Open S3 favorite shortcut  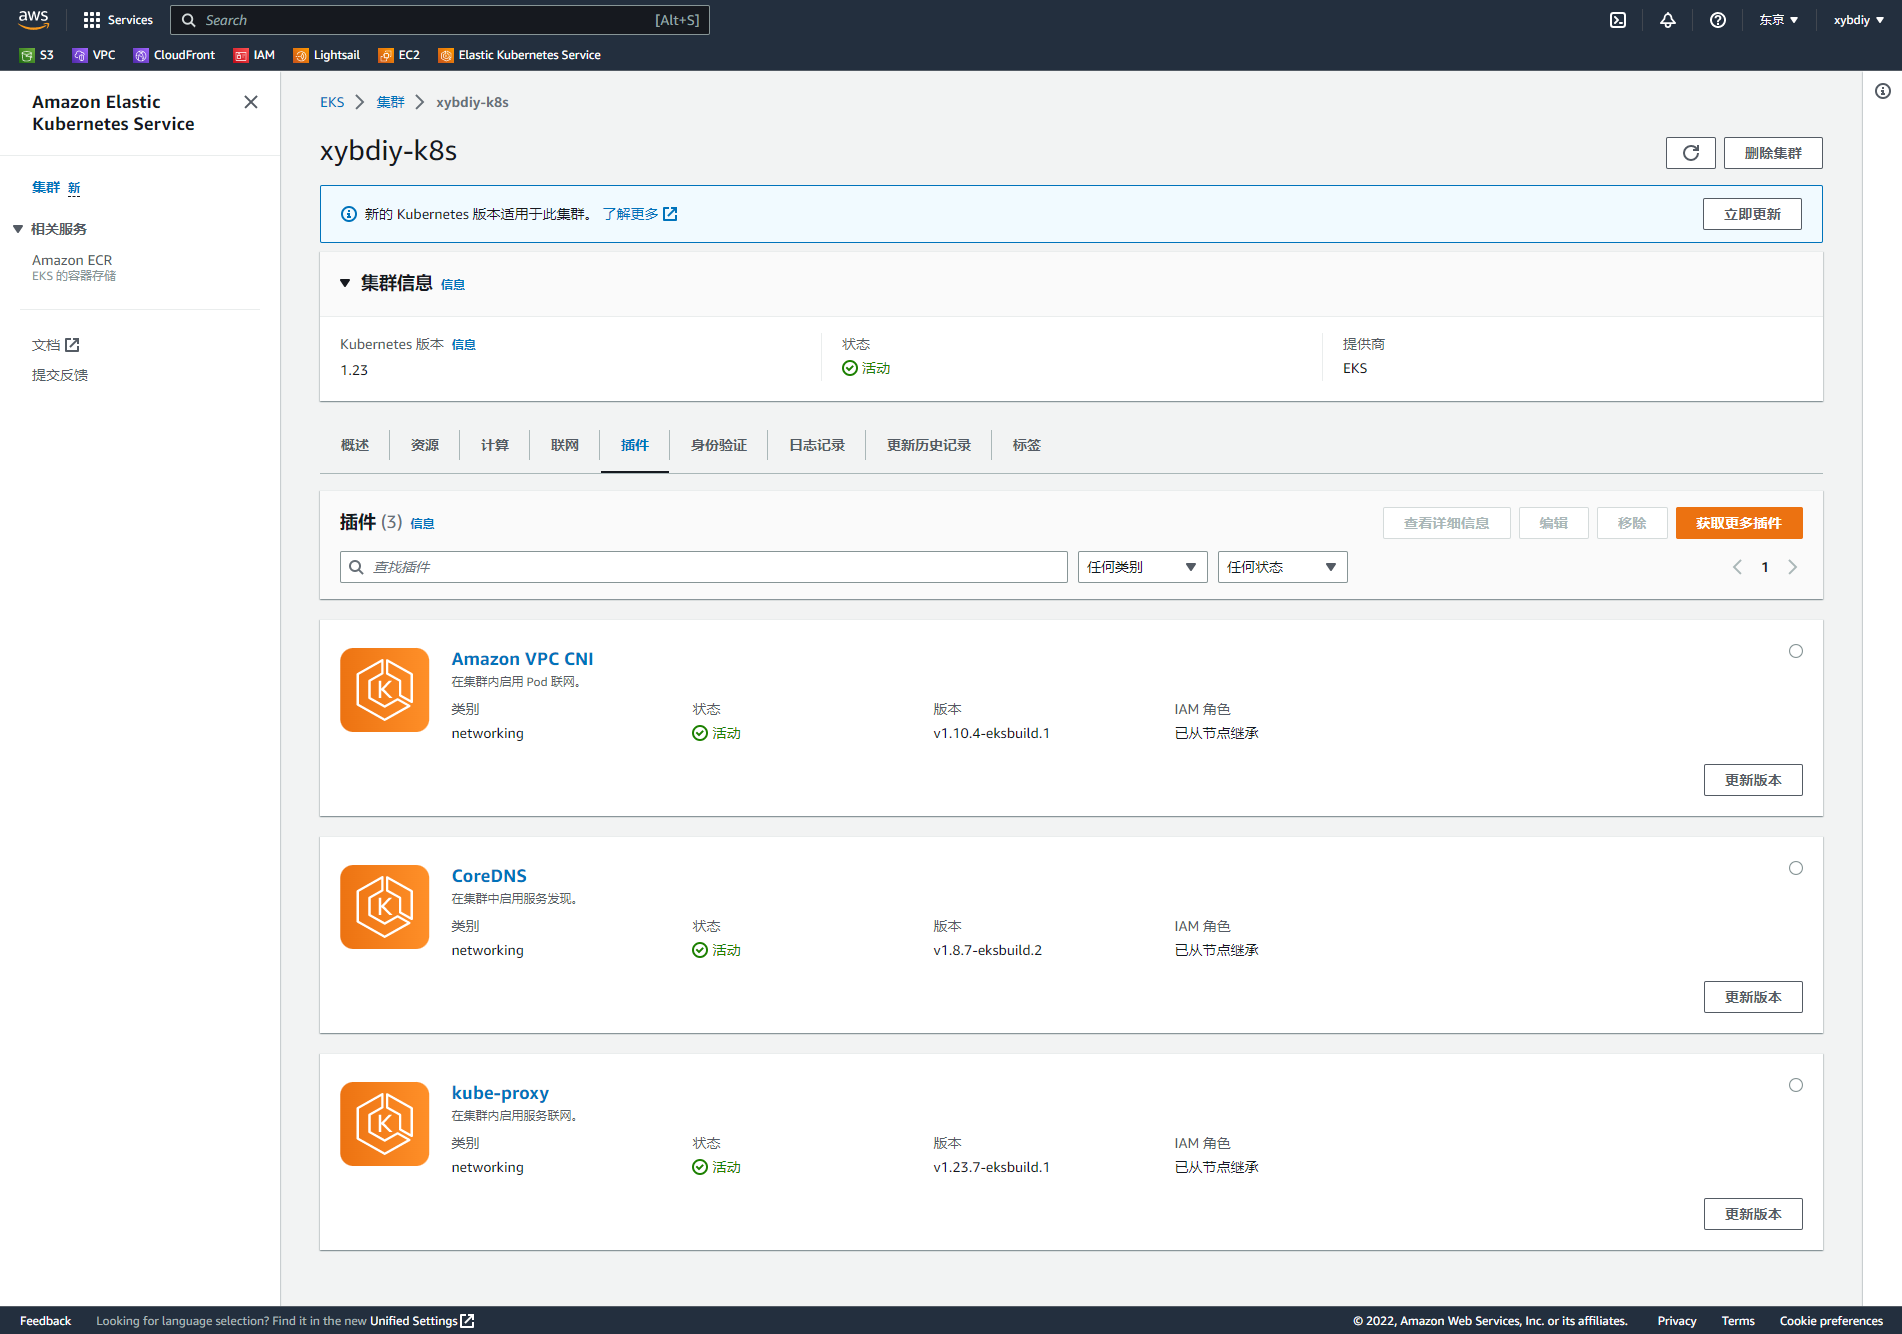pyautogui.click(x=37, y=55)
